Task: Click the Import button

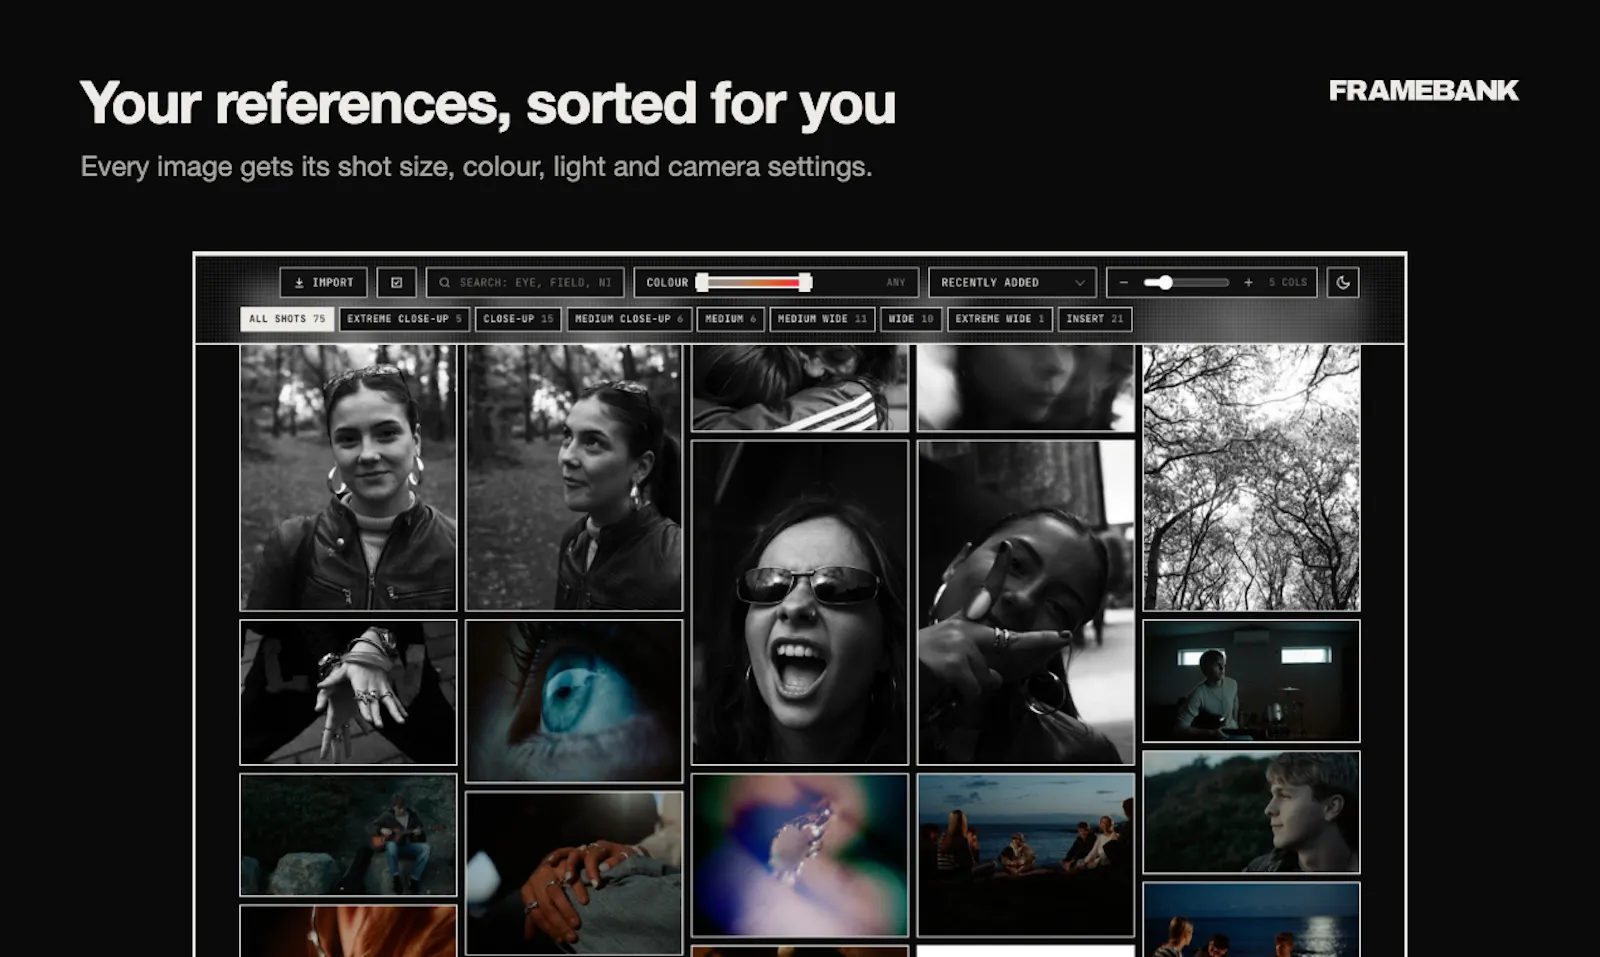Action: point(323,283)
